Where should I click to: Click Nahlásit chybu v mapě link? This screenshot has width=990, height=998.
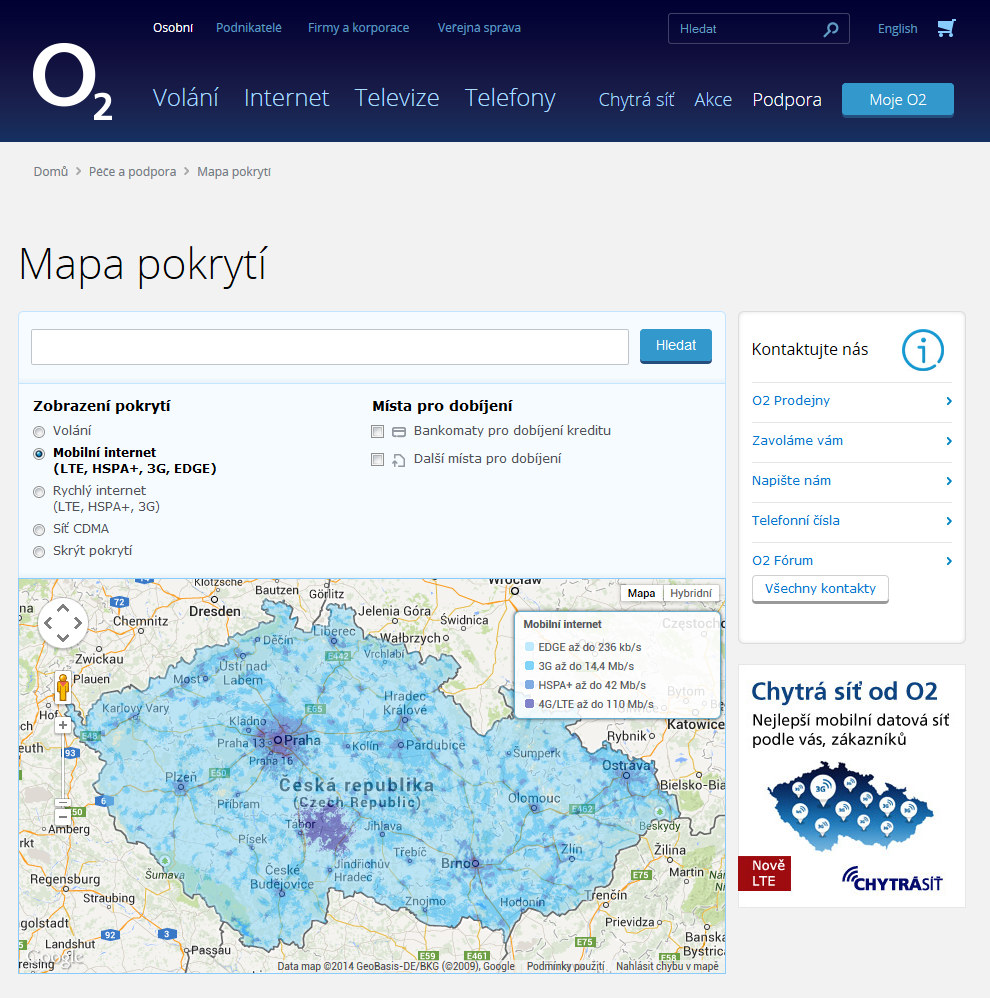667,966
